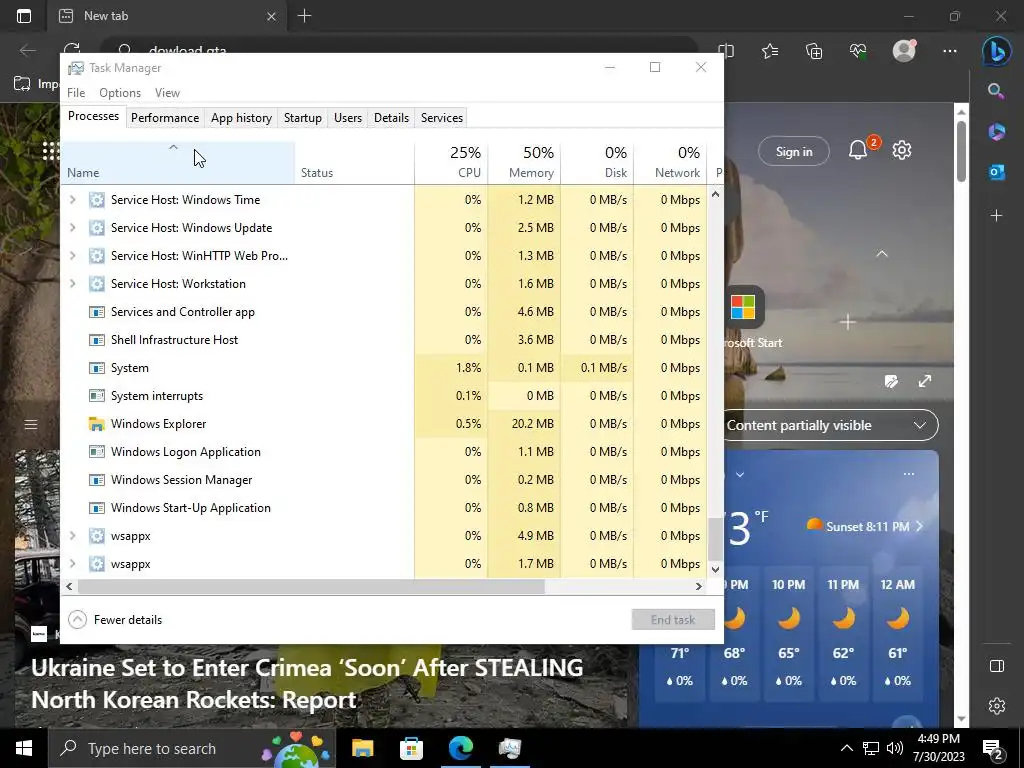Open Microsoft Store from the taskbar

[411, 748]
